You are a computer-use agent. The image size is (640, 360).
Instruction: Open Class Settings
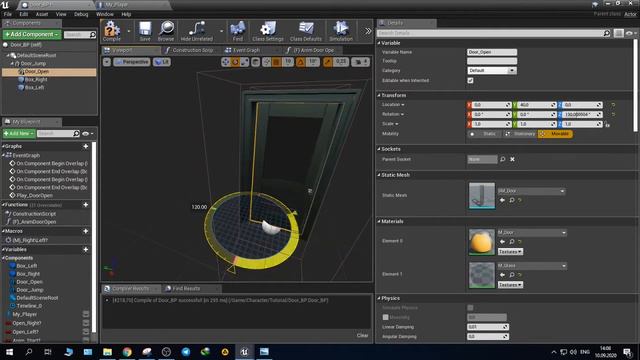(268, 31)
